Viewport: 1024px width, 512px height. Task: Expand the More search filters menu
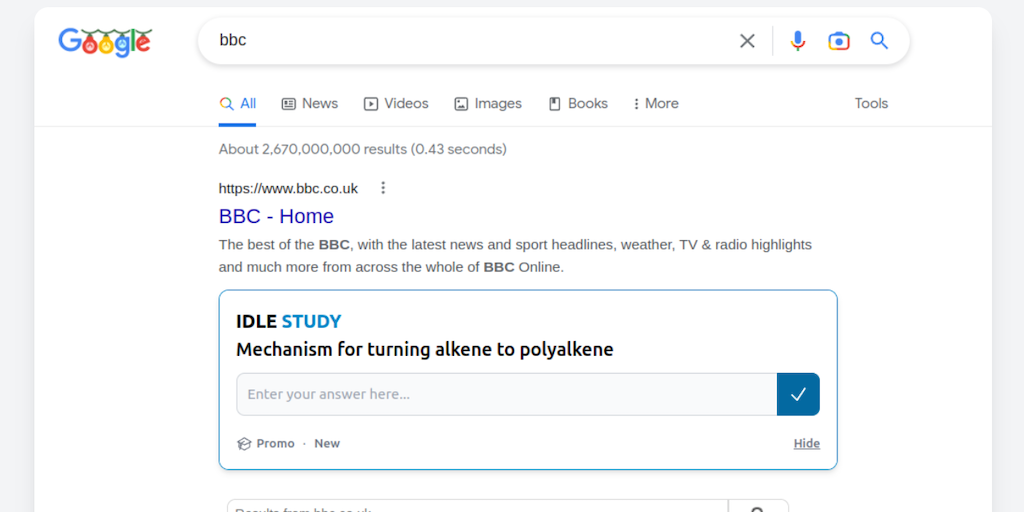[x=656, y=104]
